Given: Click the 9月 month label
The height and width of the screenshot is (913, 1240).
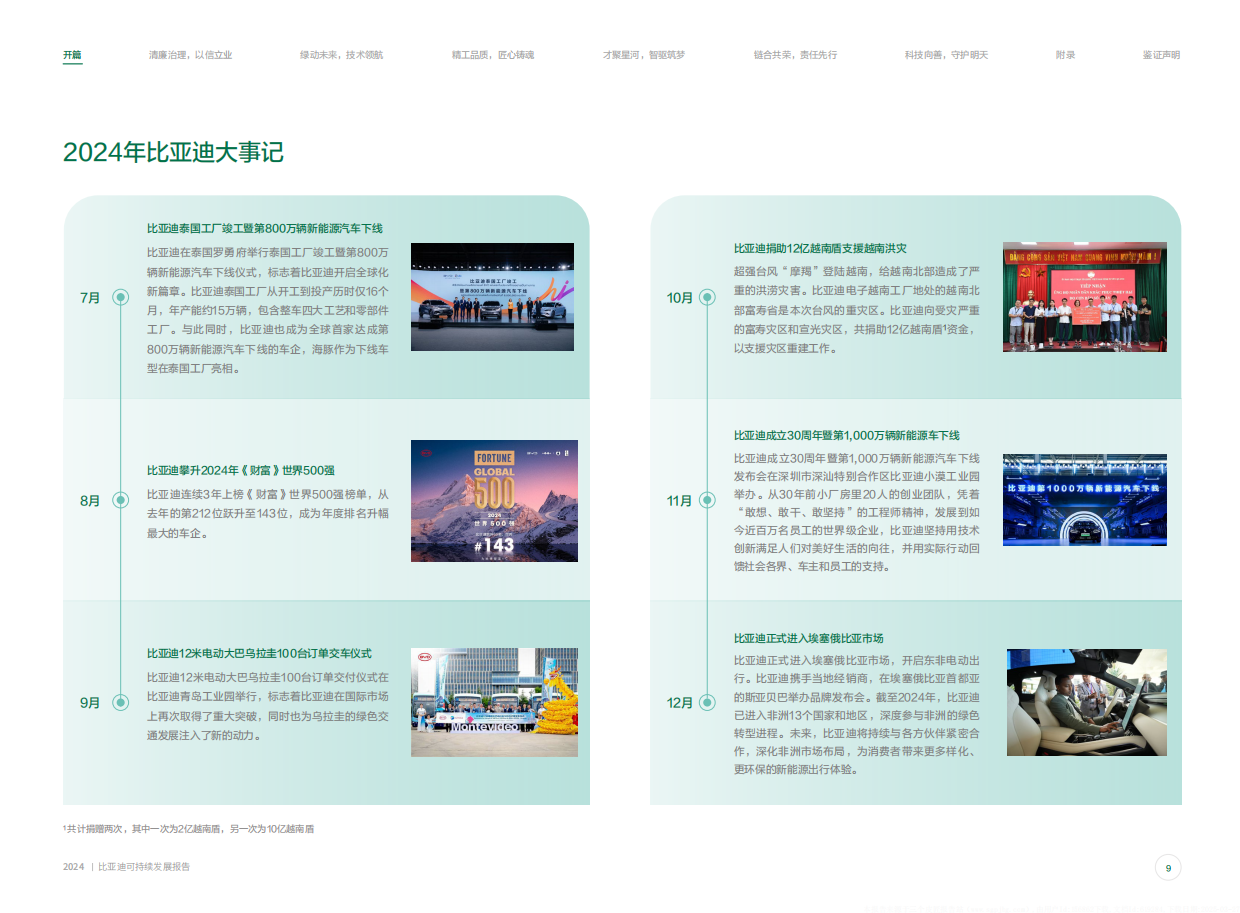Looking at the screenshot, I should pyautogui.click(x=90, y=702).
